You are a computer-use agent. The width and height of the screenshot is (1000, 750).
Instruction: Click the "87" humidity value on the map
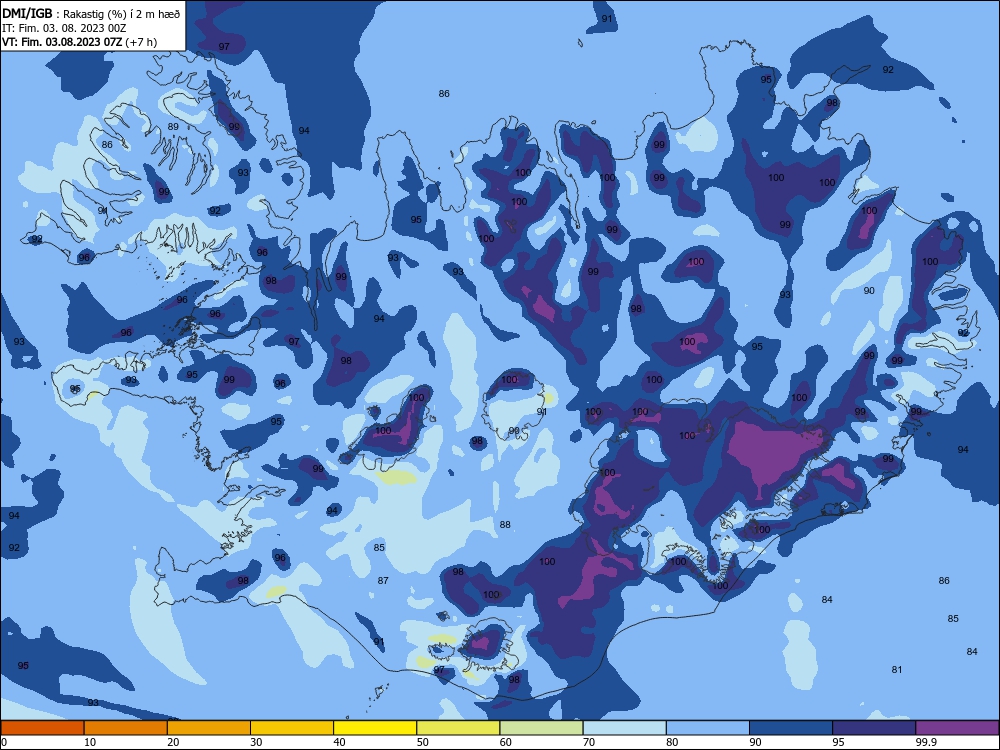[x=383, y=580]
